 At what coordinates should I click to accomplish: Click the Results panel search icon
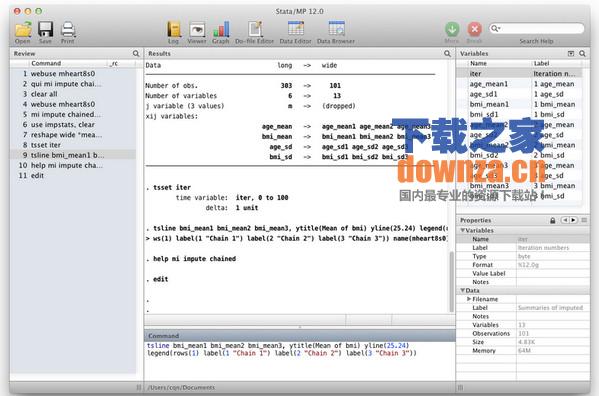coord(447,53)
